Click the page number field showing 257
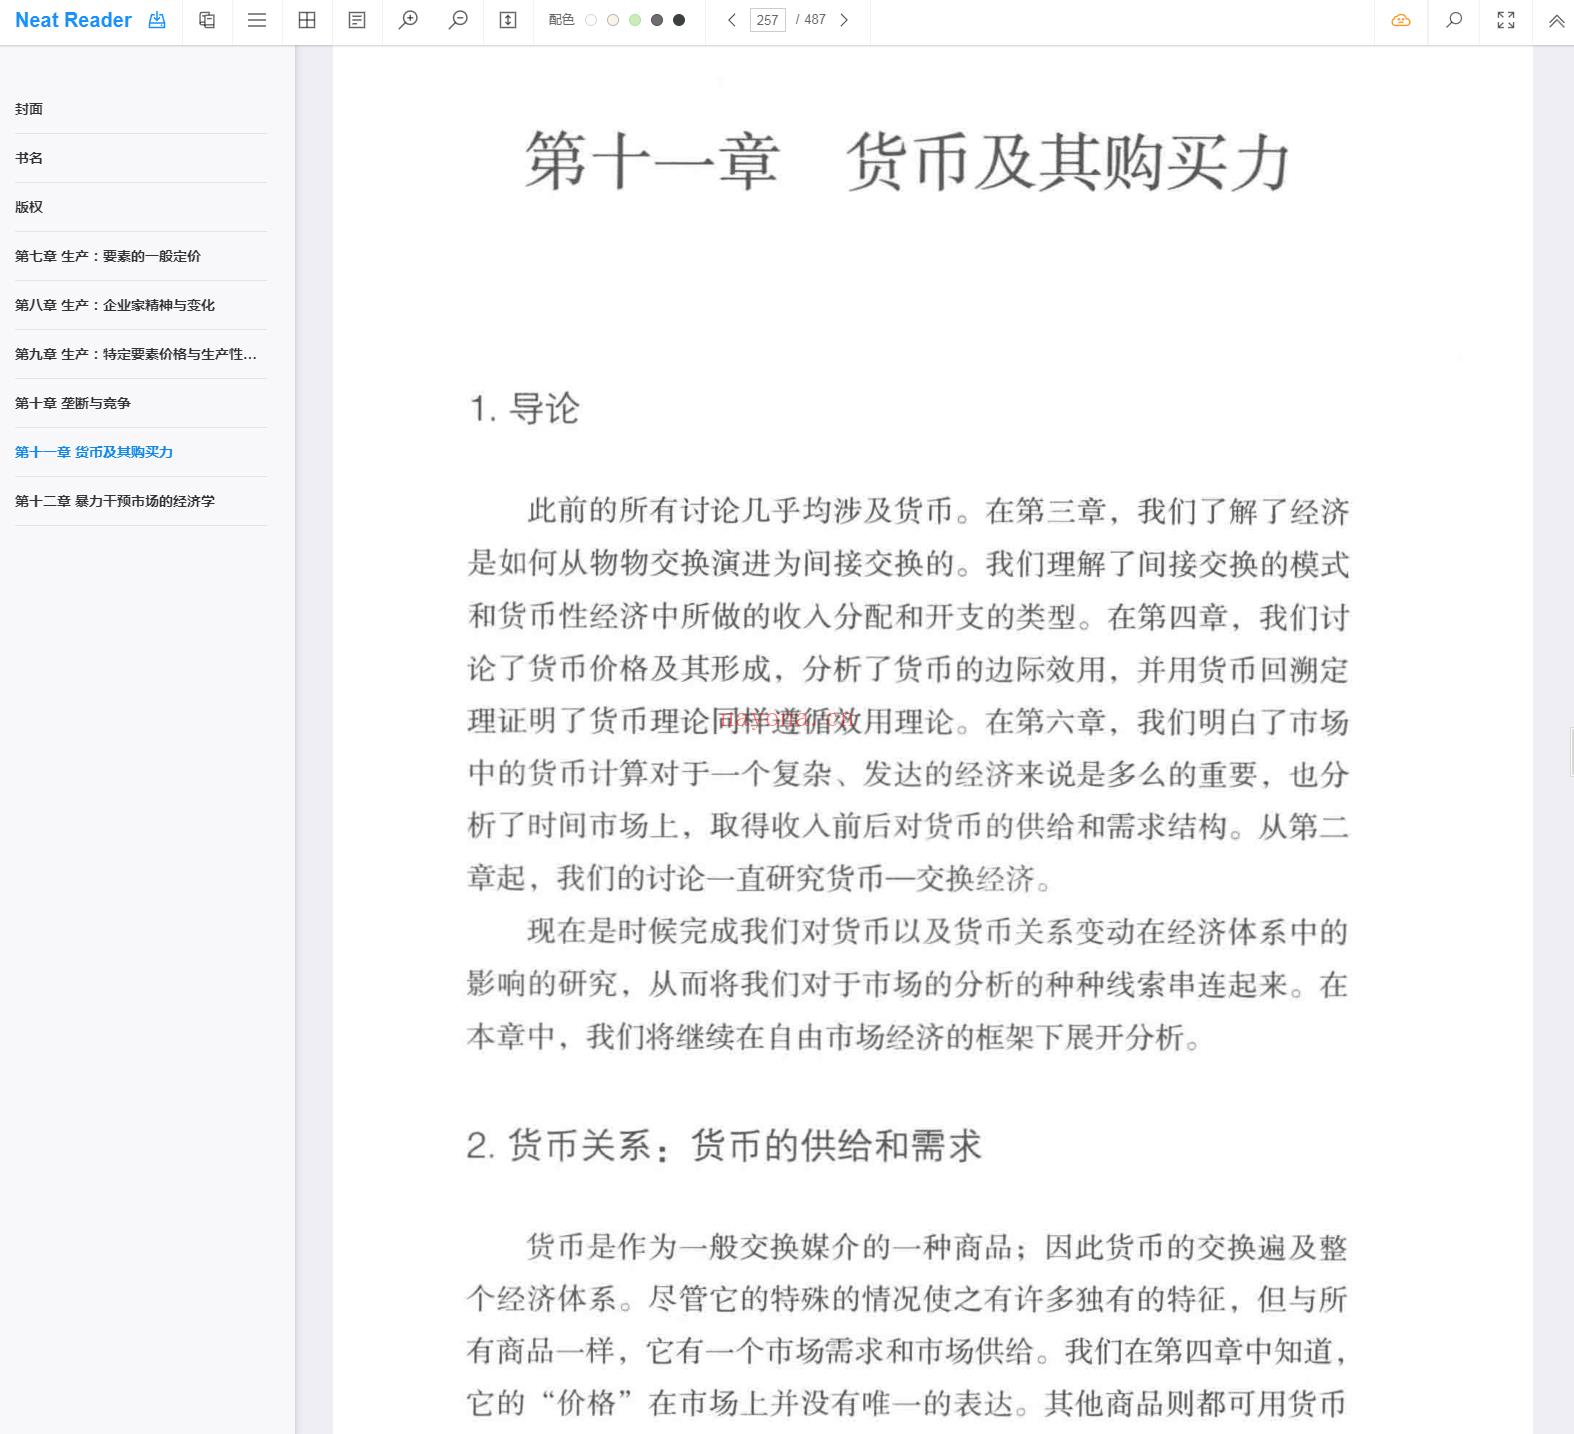 pyautogui.click(x=767, y=20)
